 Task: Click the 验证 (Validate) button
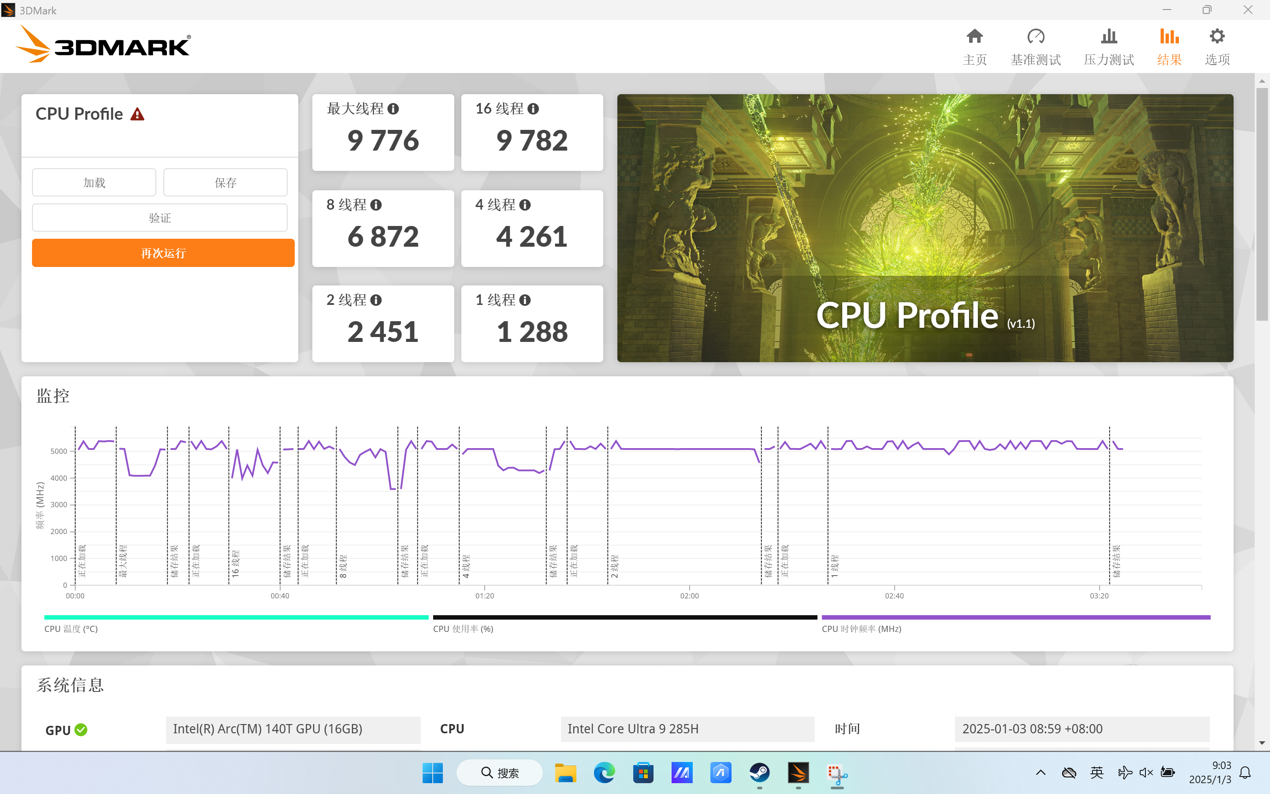160,218
